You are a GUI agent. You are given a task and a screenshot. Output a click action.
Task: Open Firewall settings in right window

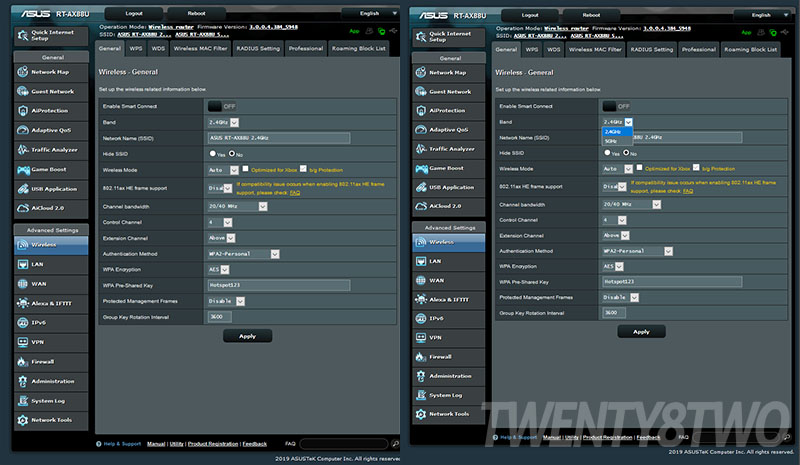[x=448, y=357]
